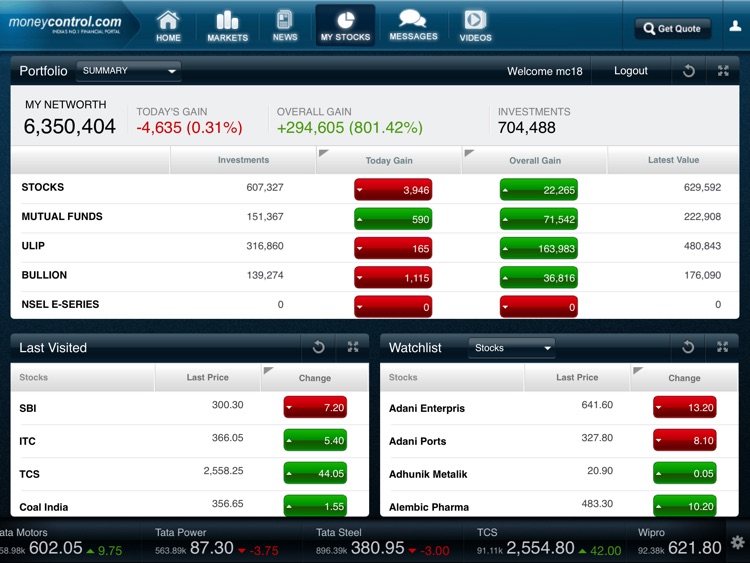Click the Adani Ports change 8.10 badge
The image size is (750, 563).
pos(685,440)
